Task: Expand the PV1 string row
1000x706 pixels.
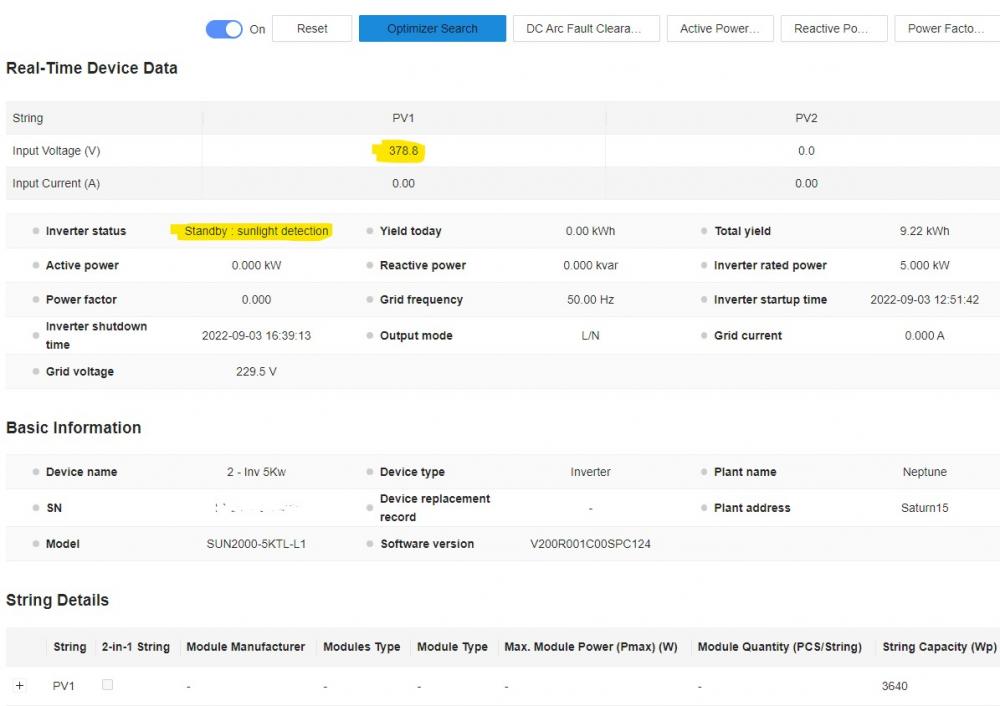Action: (20, 686)
